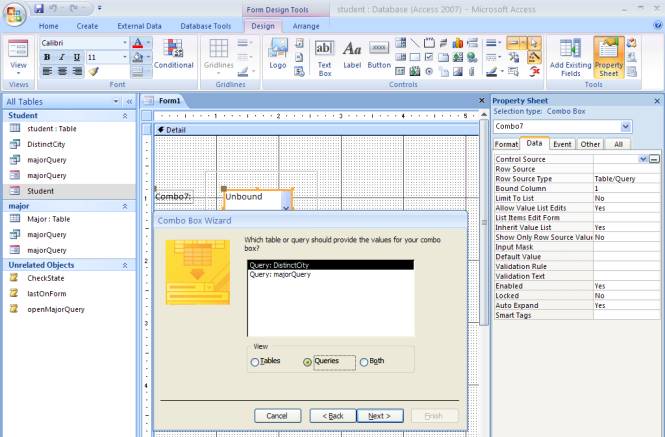Open the font size dropdown
The height and width of the screenshot is (437, 665).
125,57
